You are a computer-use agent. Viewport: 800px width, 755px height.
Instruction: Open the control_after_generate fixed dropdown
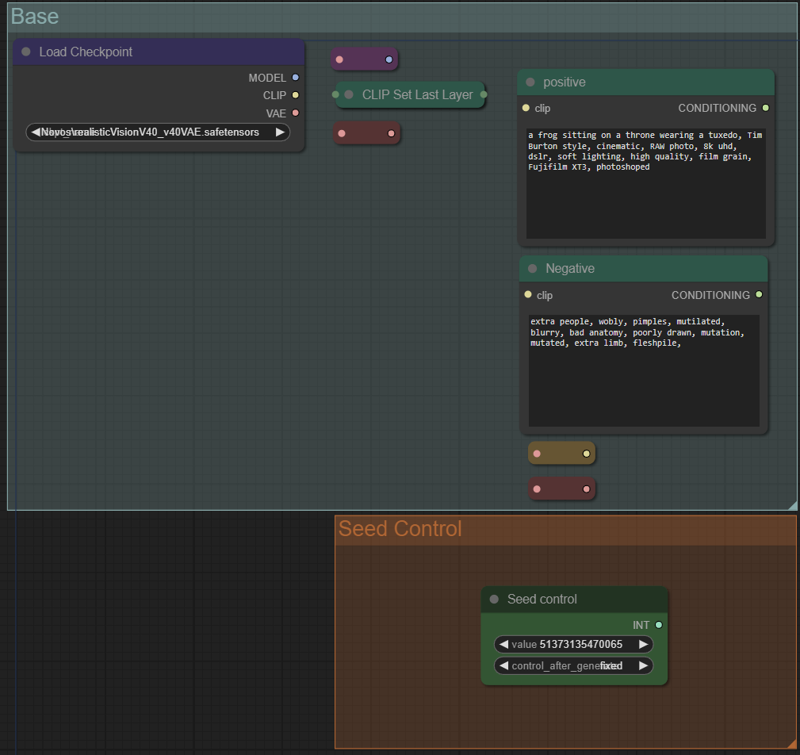[x=573, y=665]
